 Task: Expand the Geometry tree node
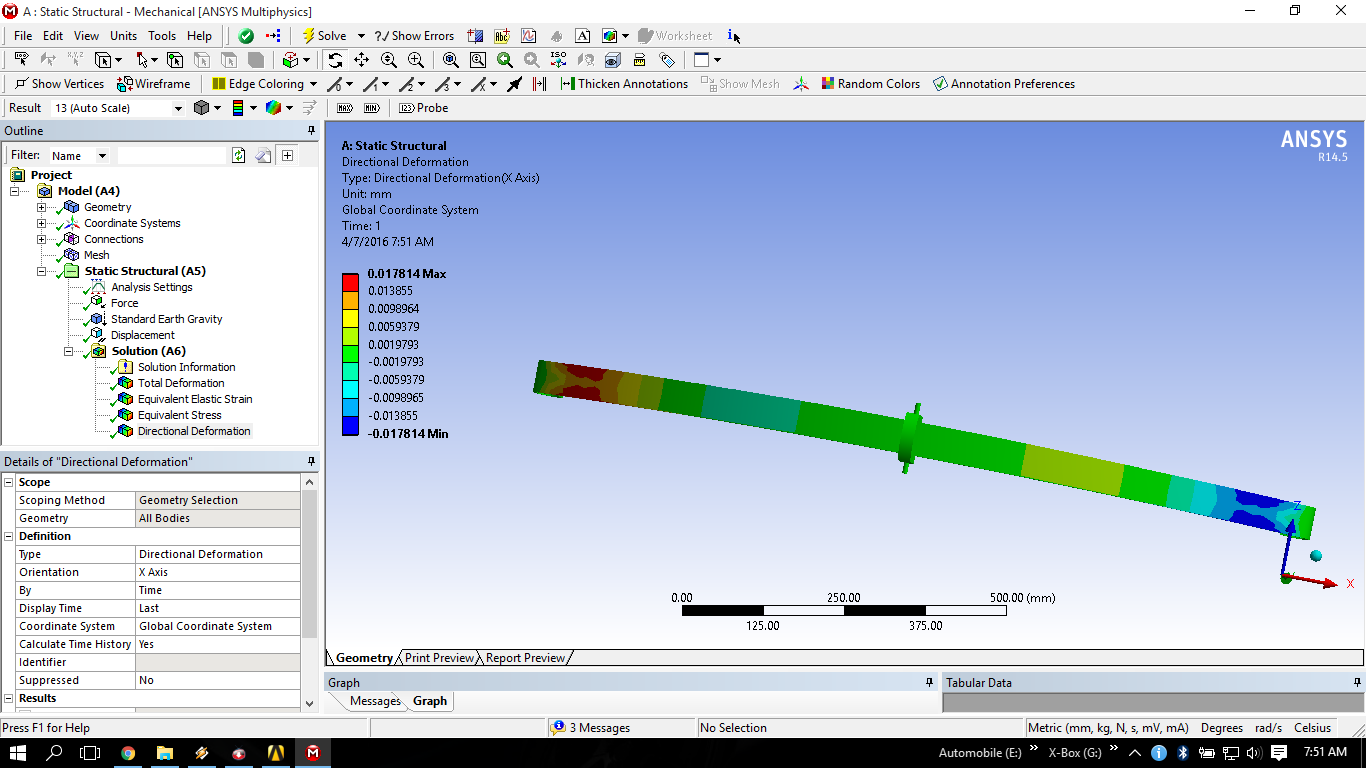click(x=41, y=207)
